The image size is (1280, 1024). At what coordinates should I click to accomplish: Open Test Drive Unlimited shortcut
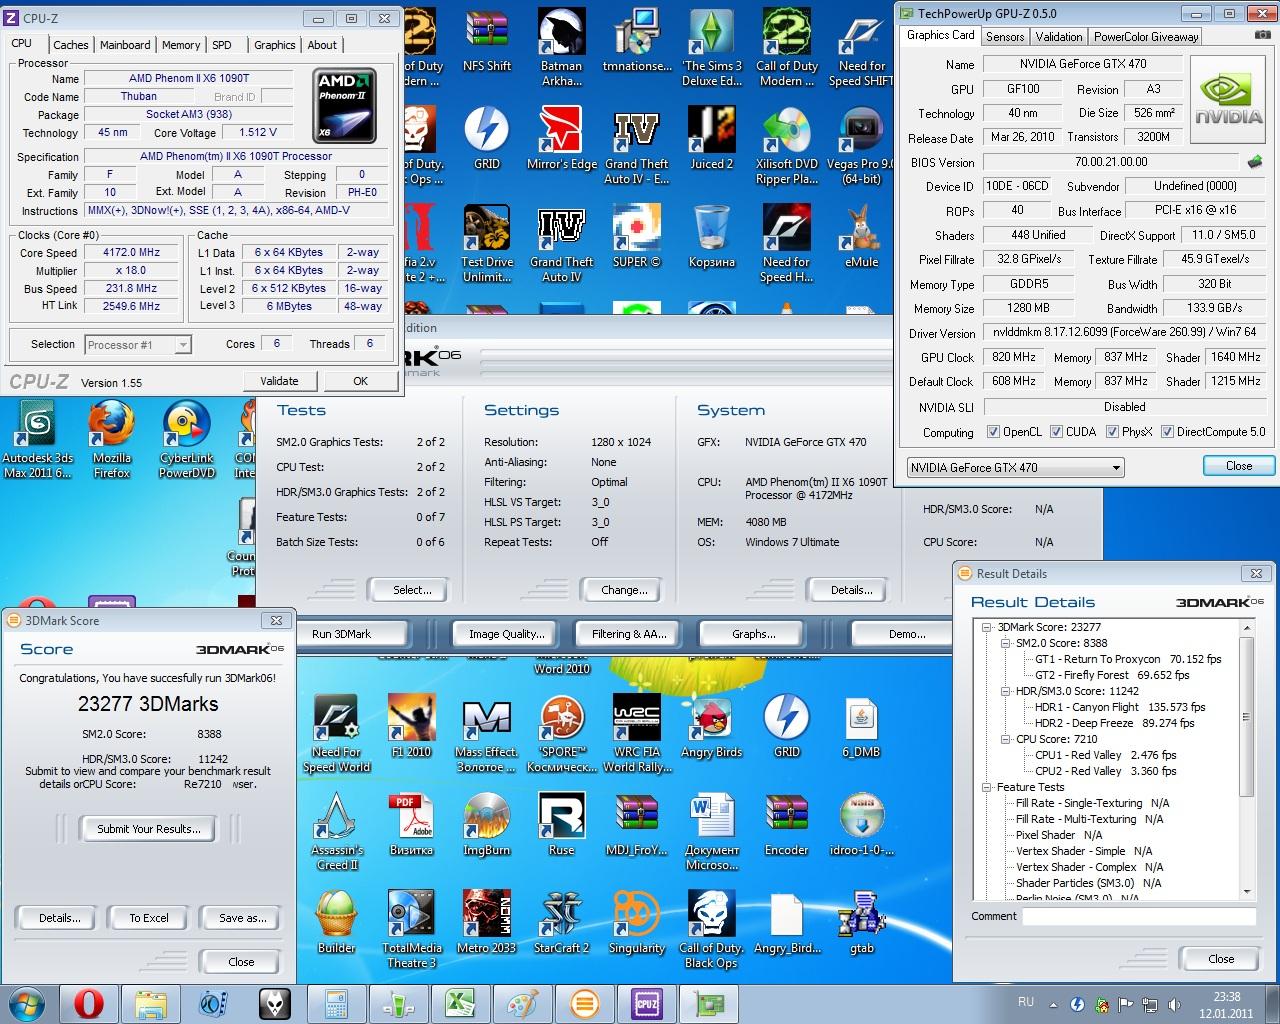[x=487, y=242]
